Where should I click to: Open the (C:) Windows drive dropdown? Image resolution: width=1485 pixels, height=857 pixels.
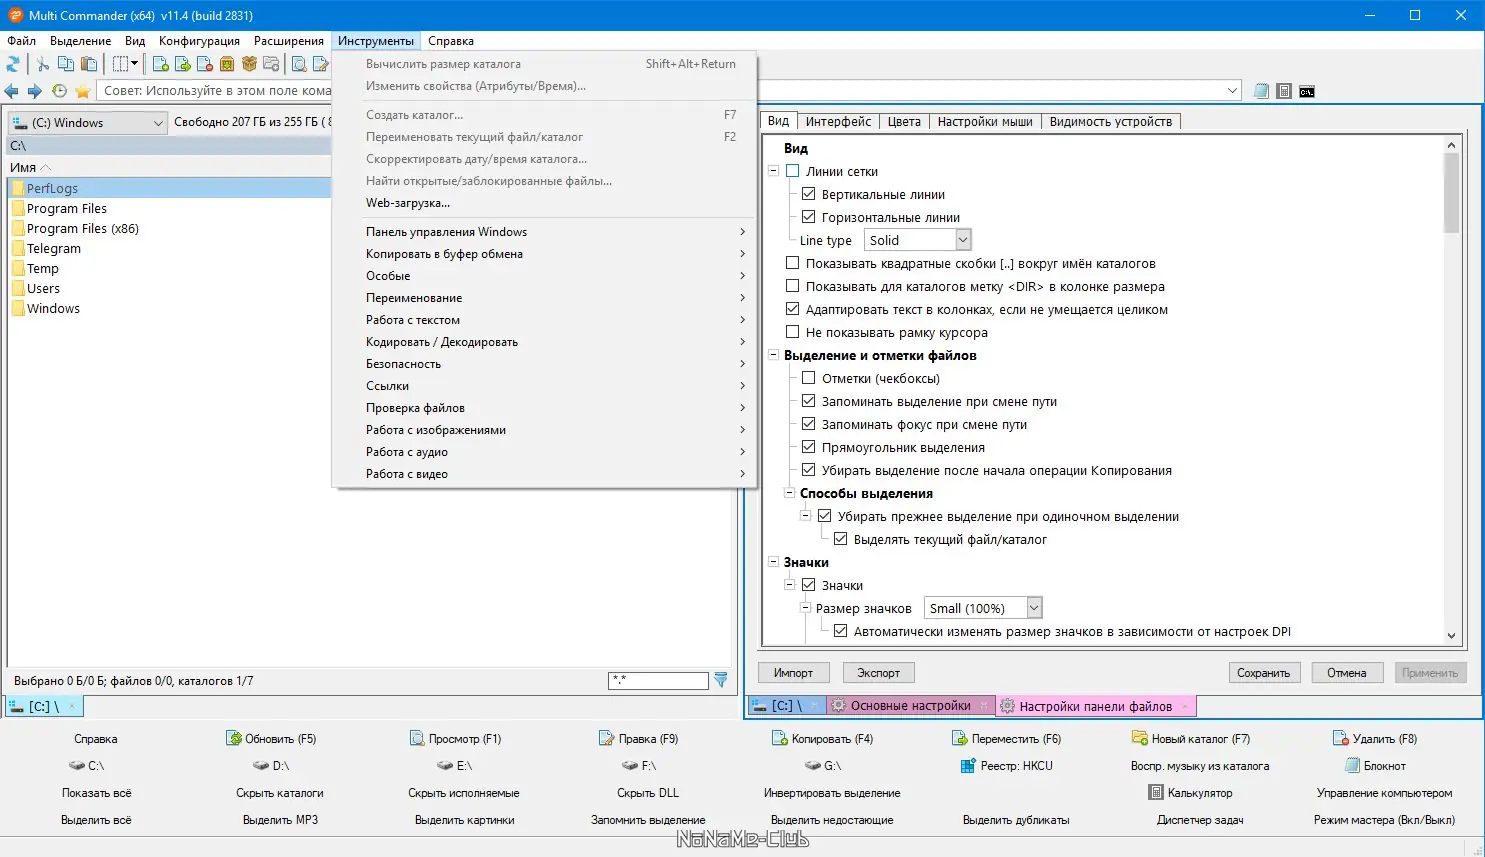88,123
